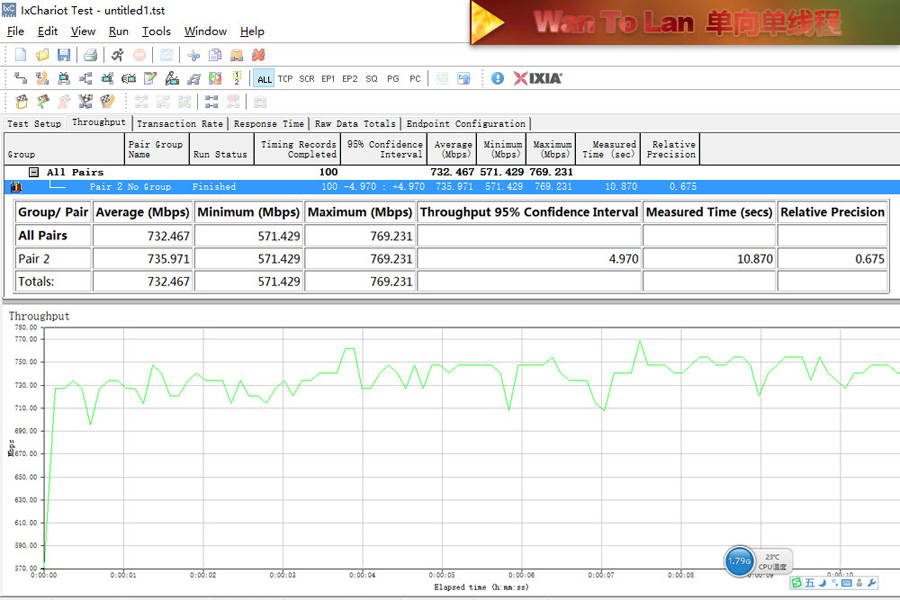Select the Pair 2 No Group row
The image size is (900, 600).
click(x=130, y=187)
